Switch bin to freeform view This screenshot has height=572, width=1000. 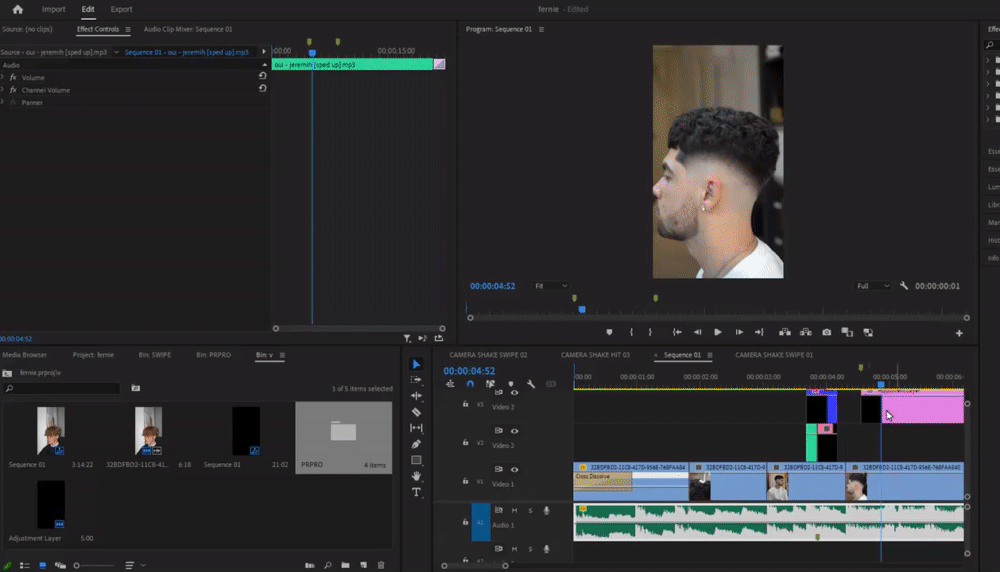60,565
